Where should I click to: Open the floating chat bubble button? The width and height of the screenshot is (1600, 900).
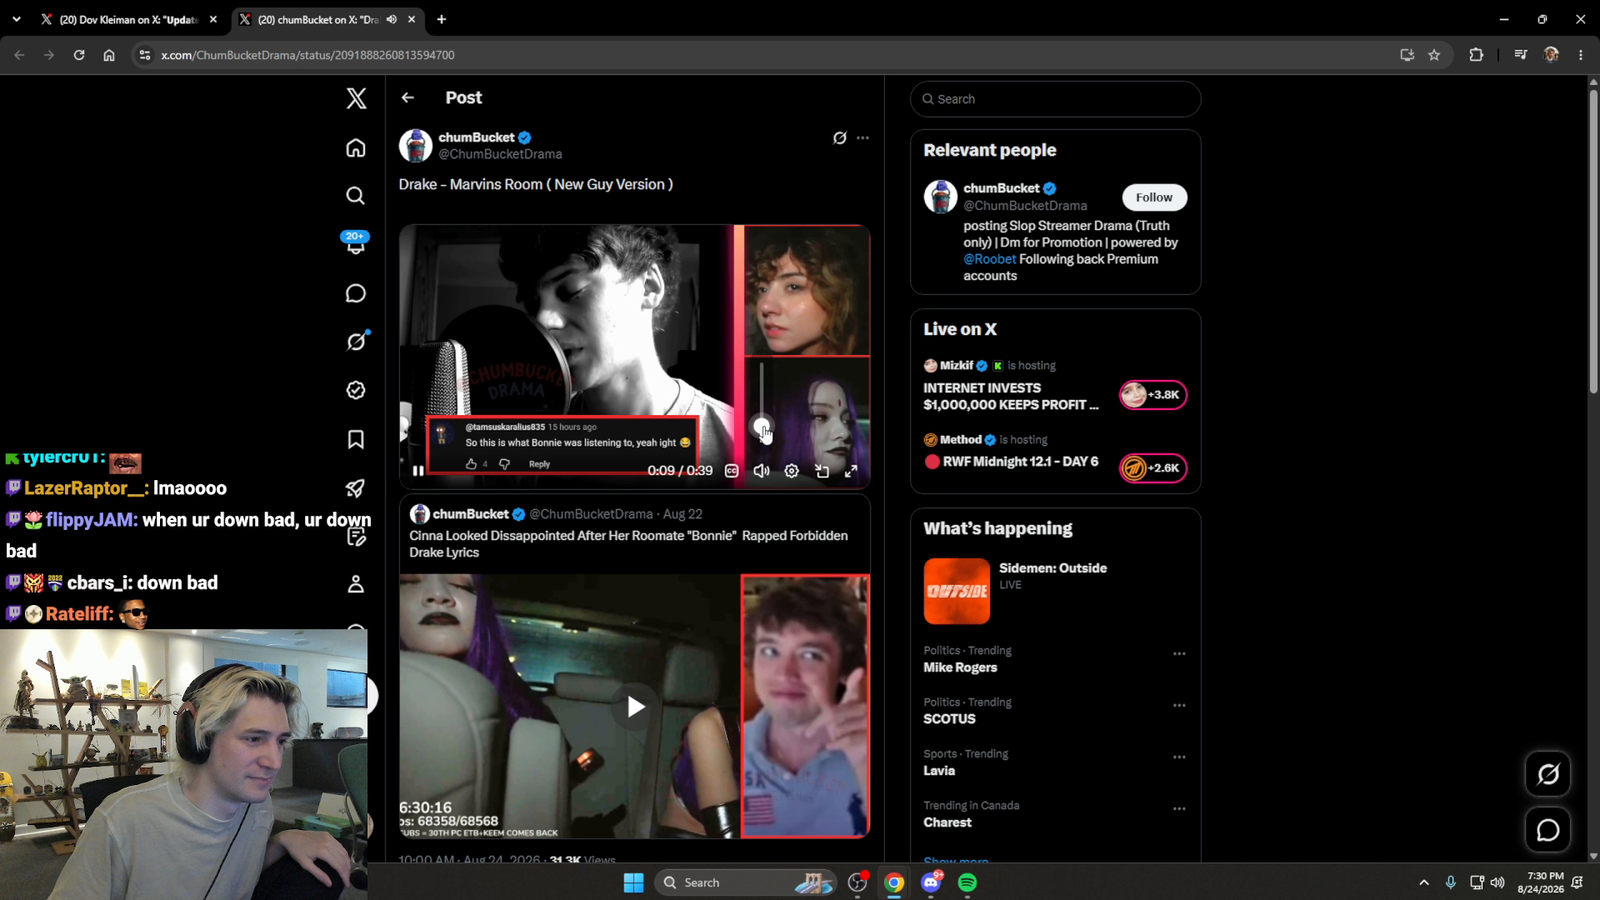(x=1548, y=830)
